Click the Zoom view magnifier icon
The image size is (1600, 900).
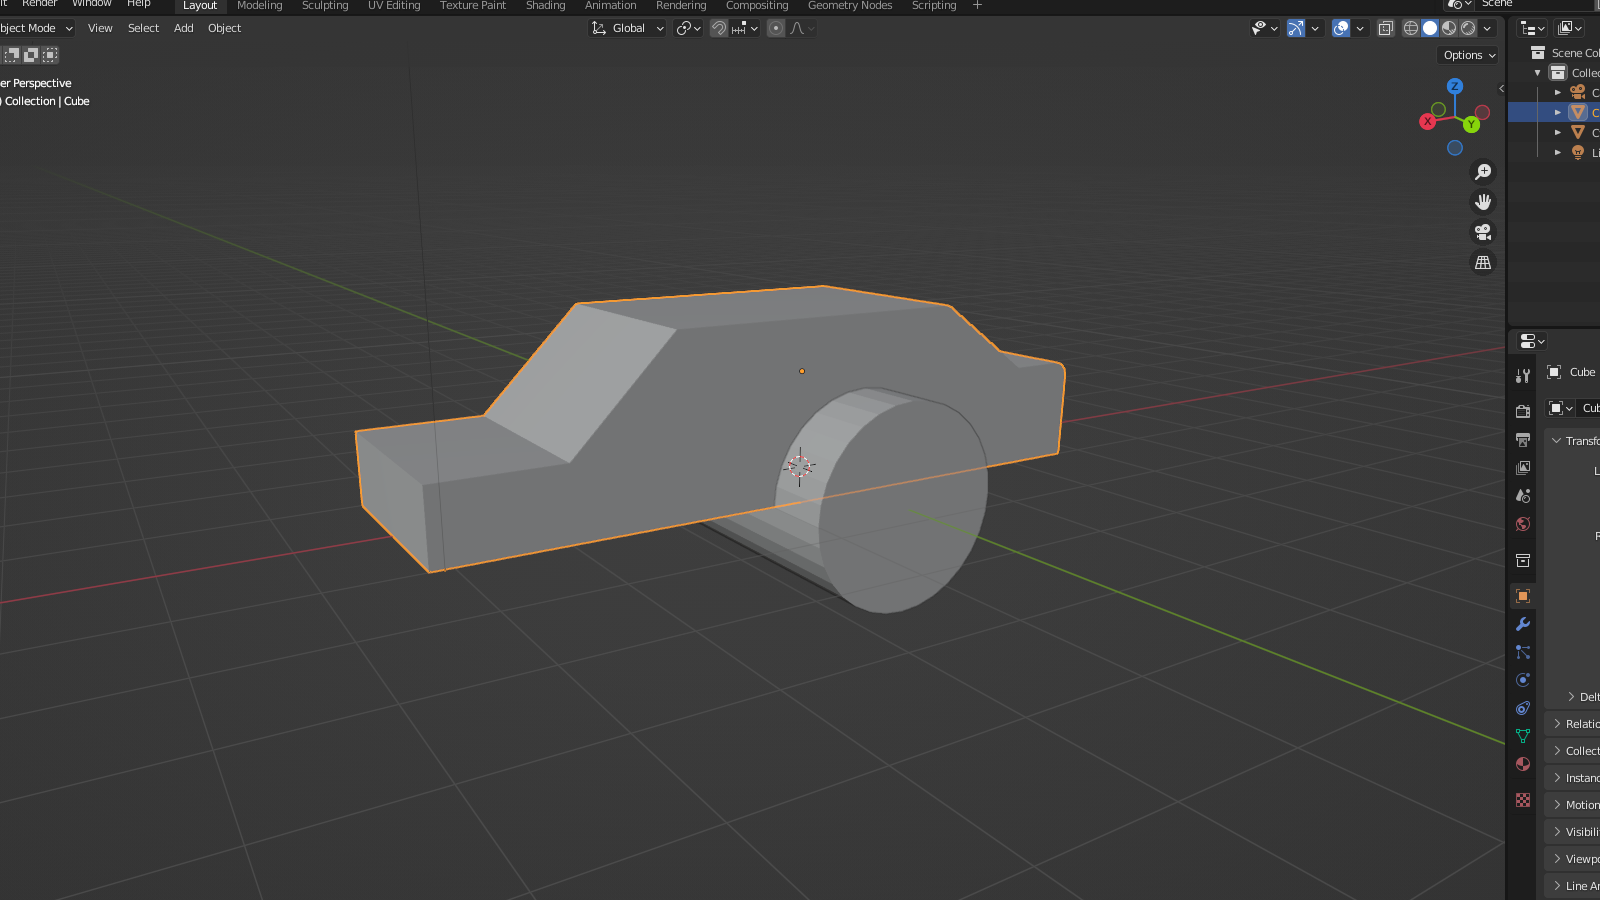pyautogui.click(x=1483, y=172)
